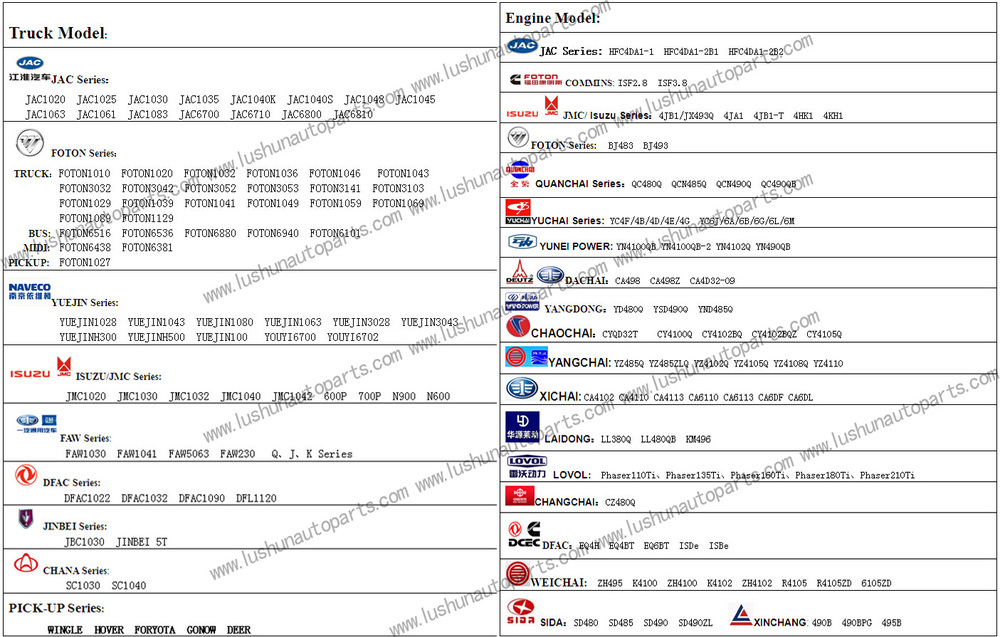This screenshot has width=1000, height=637.
Task: Click the YANGCHAI logo
Action: point(526,356)
